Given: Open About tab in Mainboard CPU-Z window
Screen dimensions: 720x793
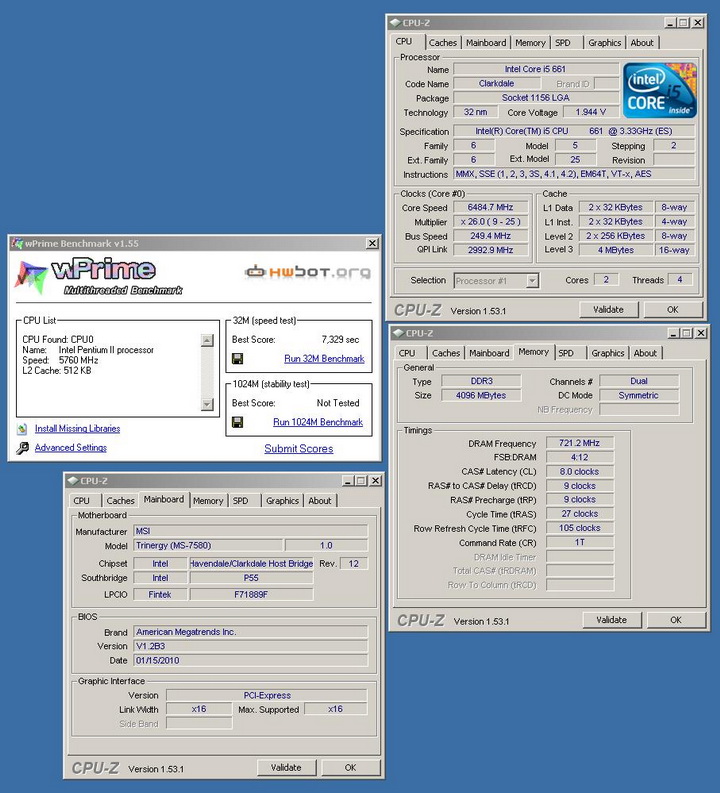Looking at the screenshot, I should pos(320,501).
